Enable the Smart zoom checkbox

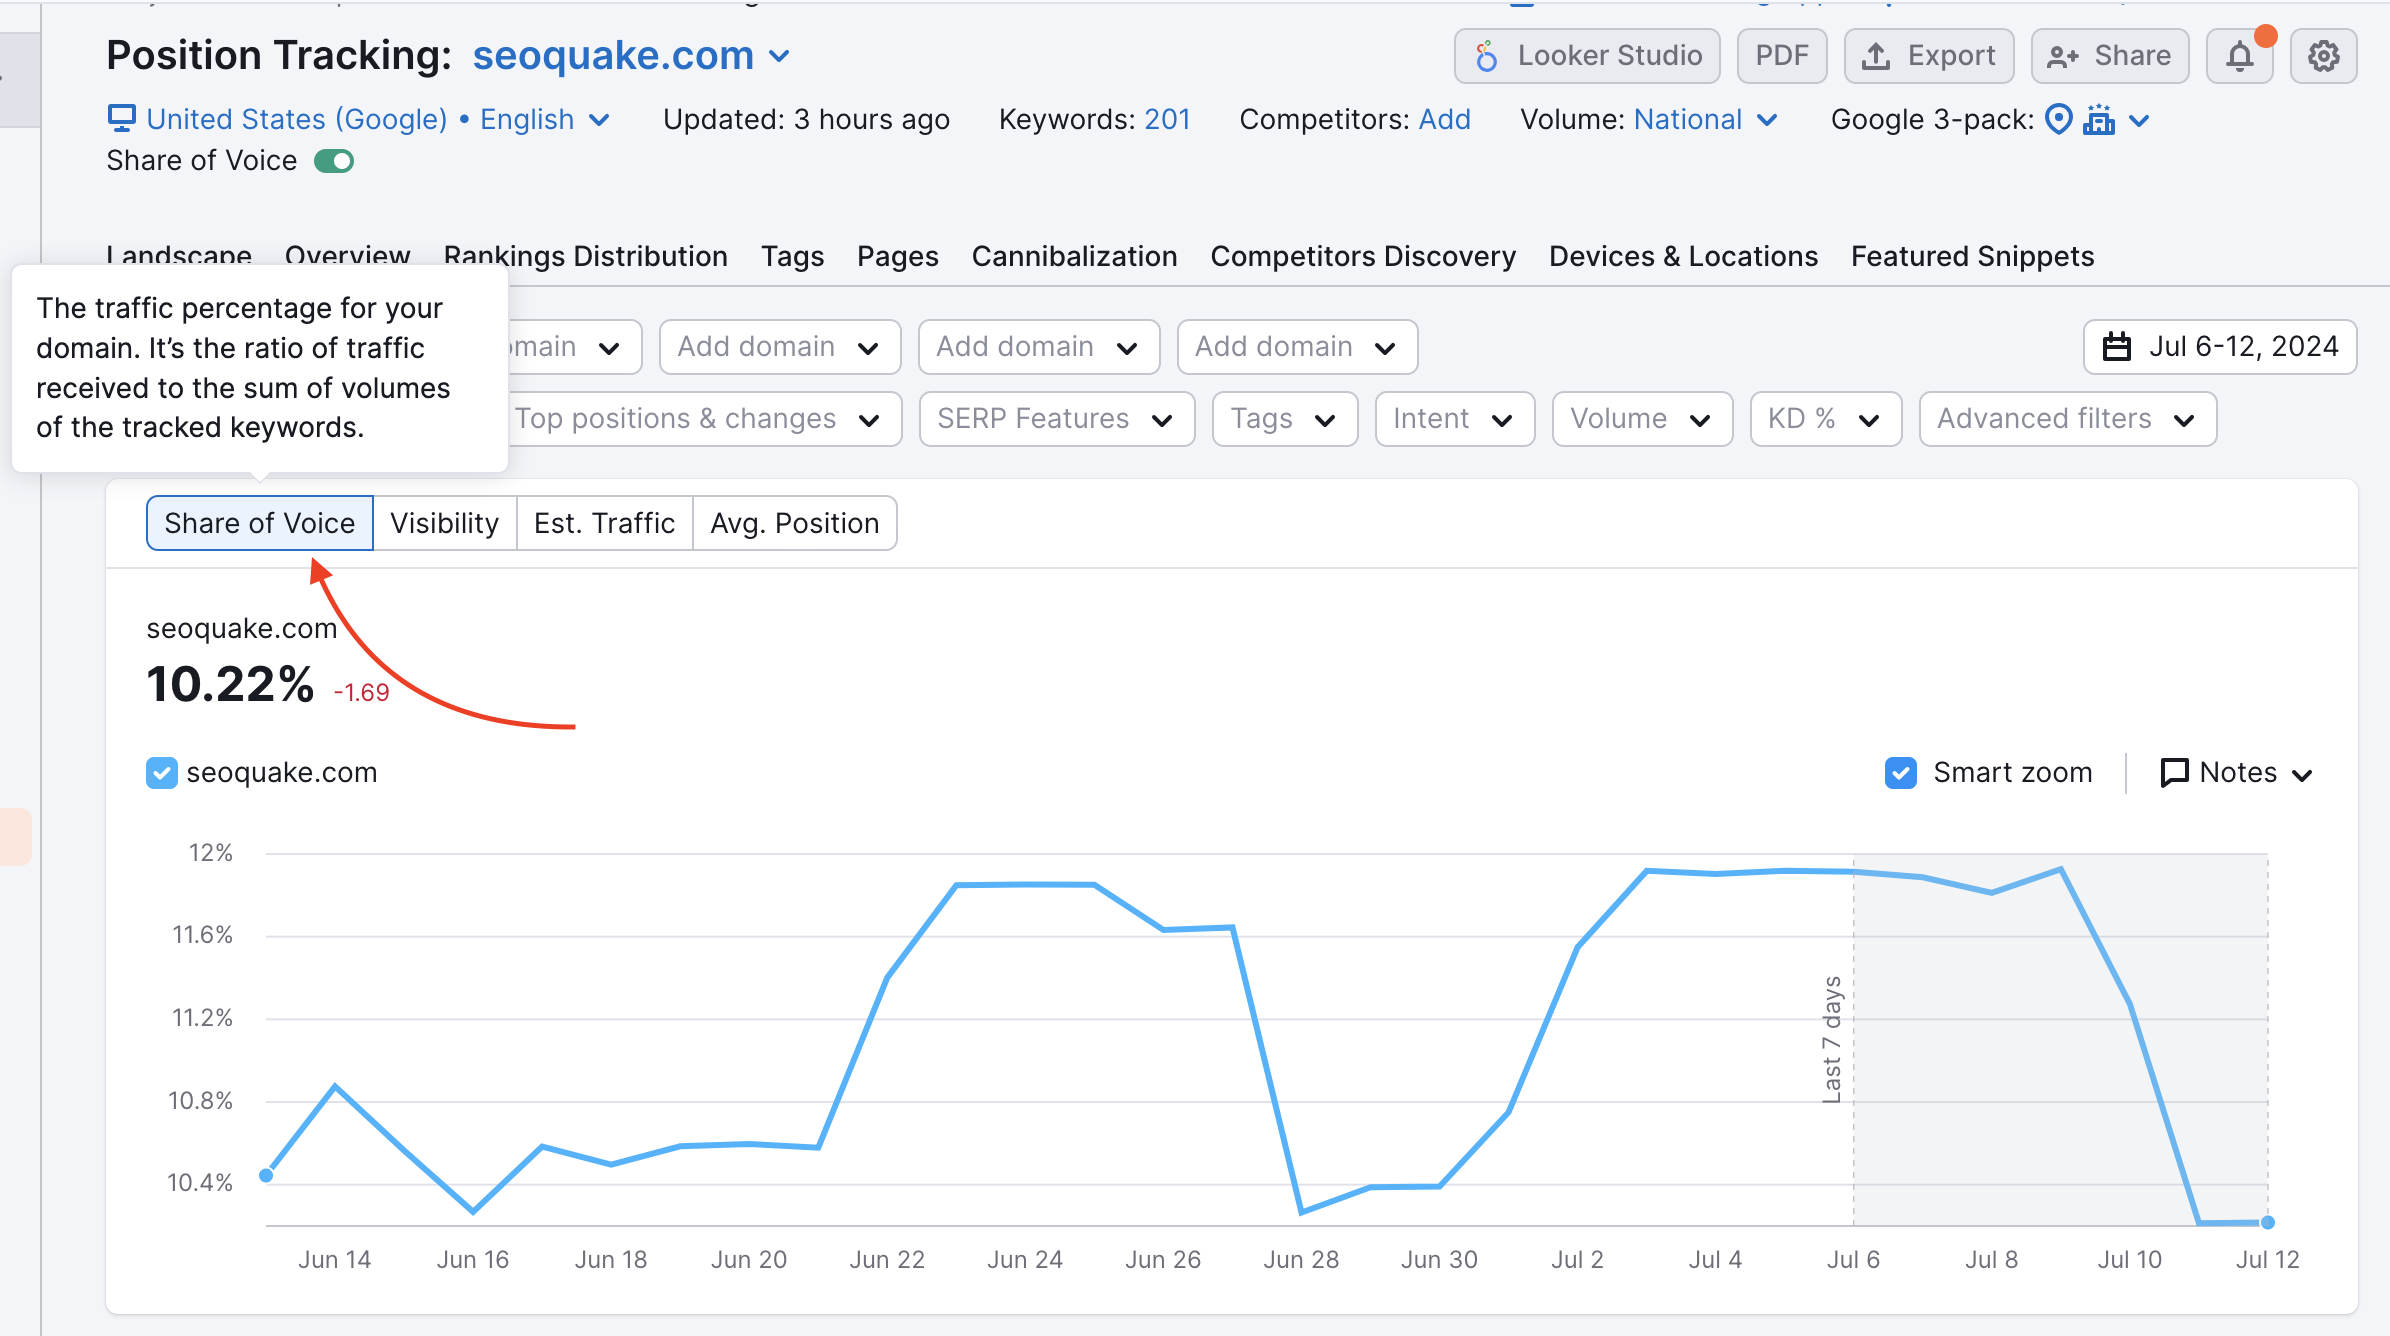[1899, 771]
